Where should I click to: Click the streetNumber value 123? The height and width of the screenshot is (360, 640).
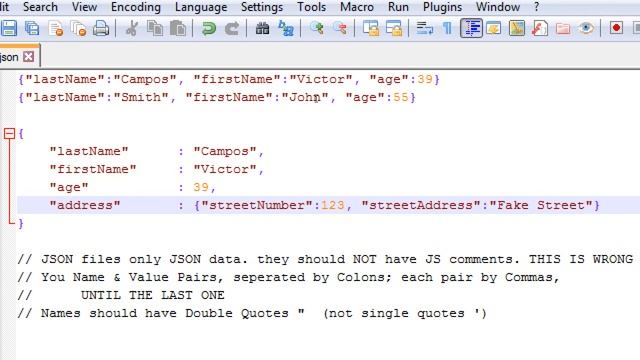tap(332, 205)
